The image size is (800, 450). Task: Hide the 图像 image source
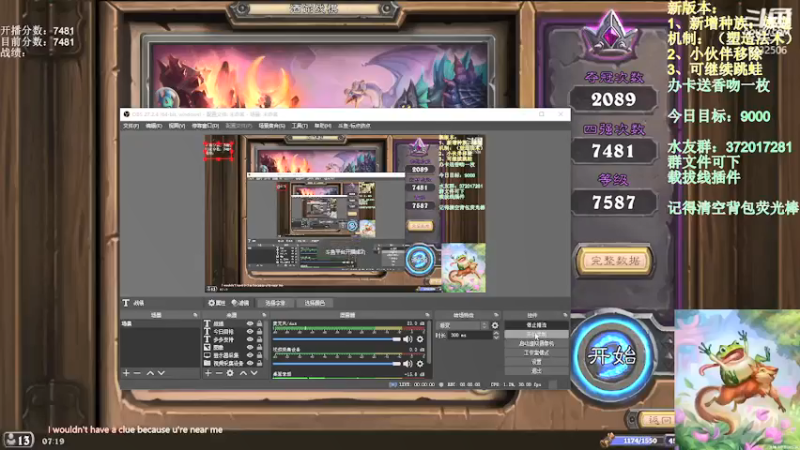point(250,347)
